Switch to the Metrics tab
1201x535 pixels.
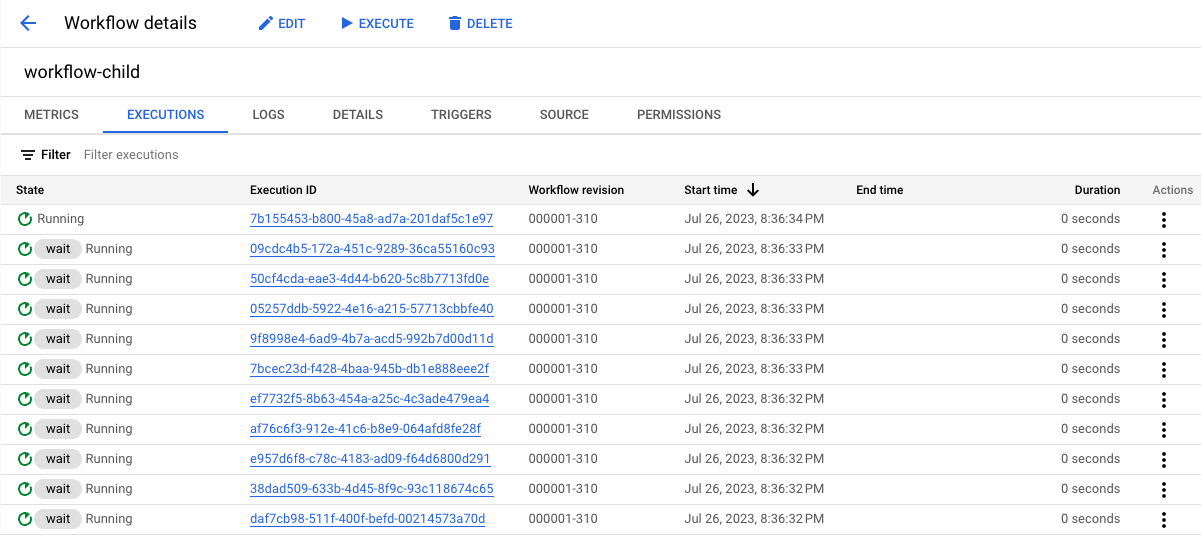[x=51, y=115]
